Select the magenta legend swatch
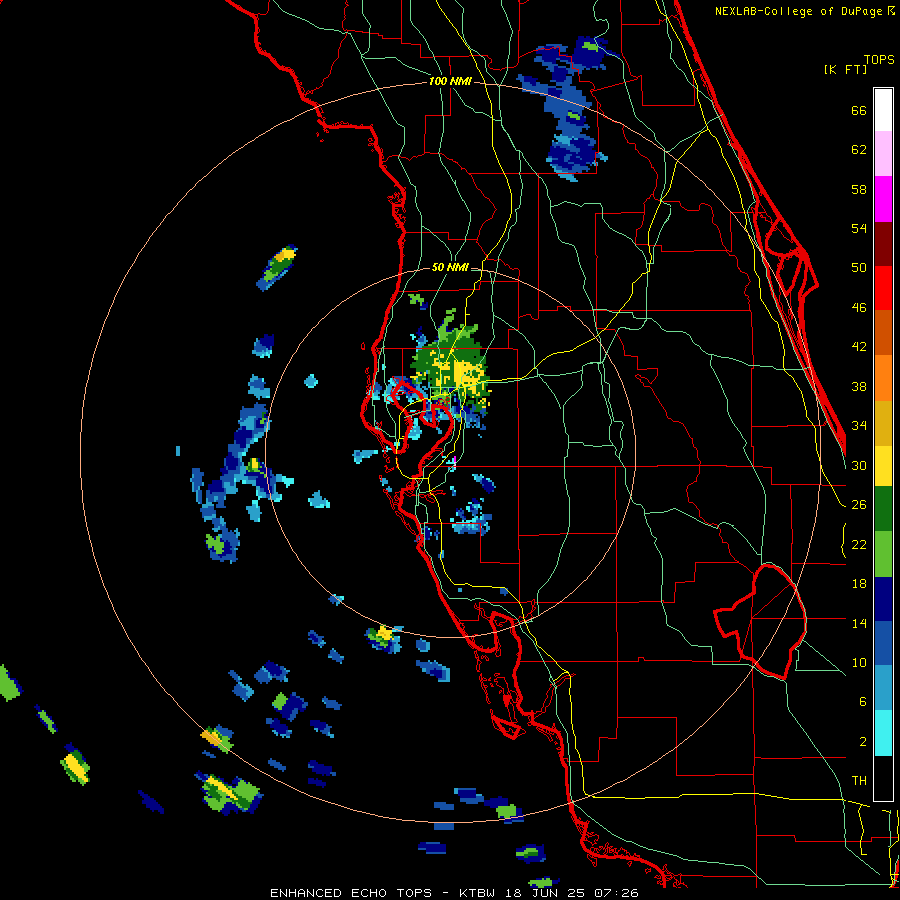900x900 pixels. [x=883, y=199]
